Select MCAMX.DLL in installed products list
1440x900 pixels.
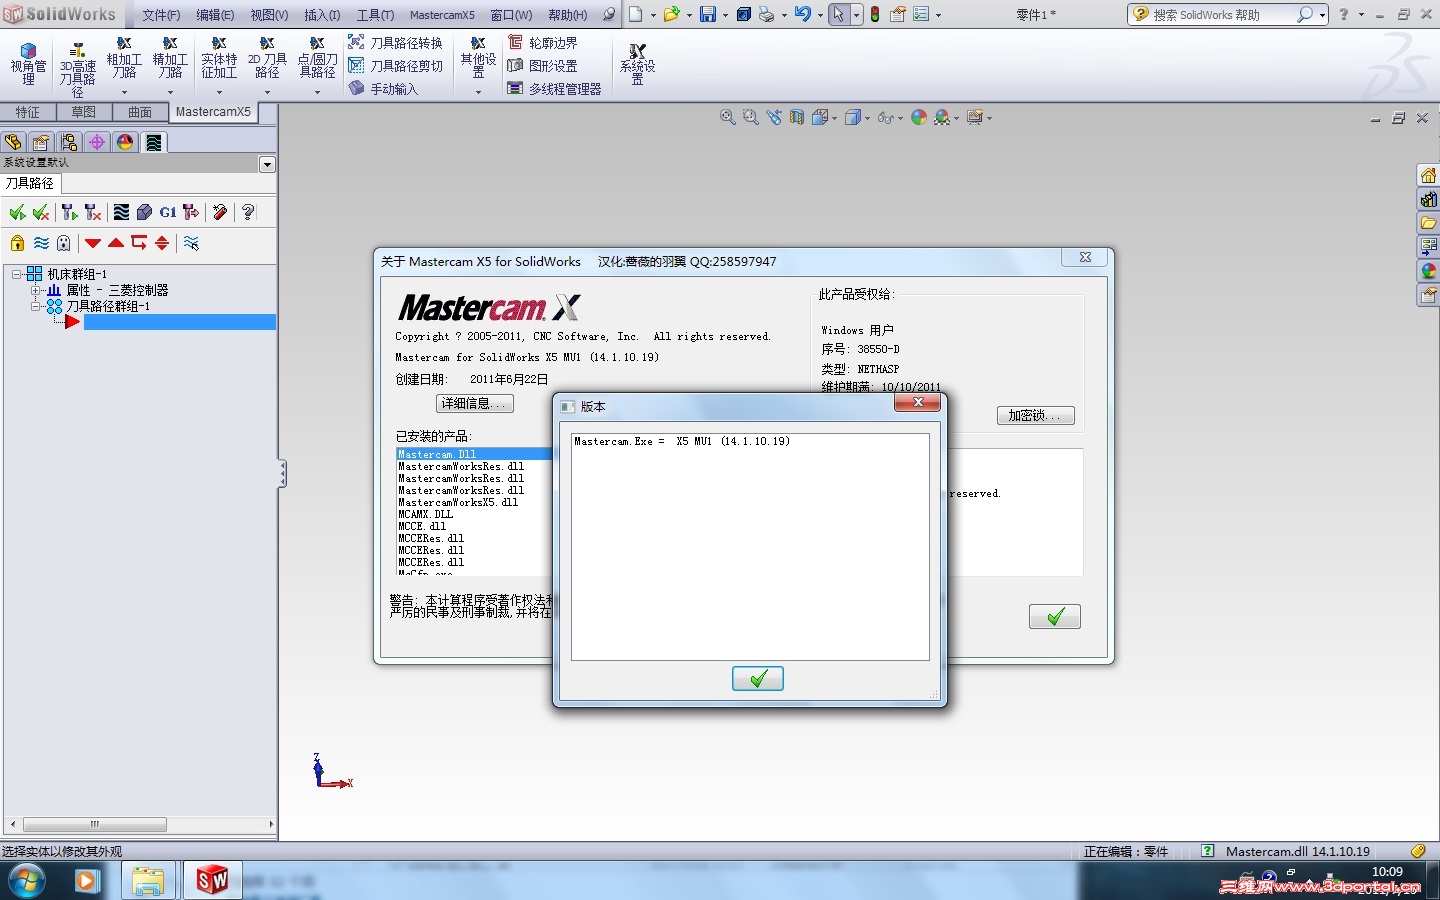click(426, 514)
